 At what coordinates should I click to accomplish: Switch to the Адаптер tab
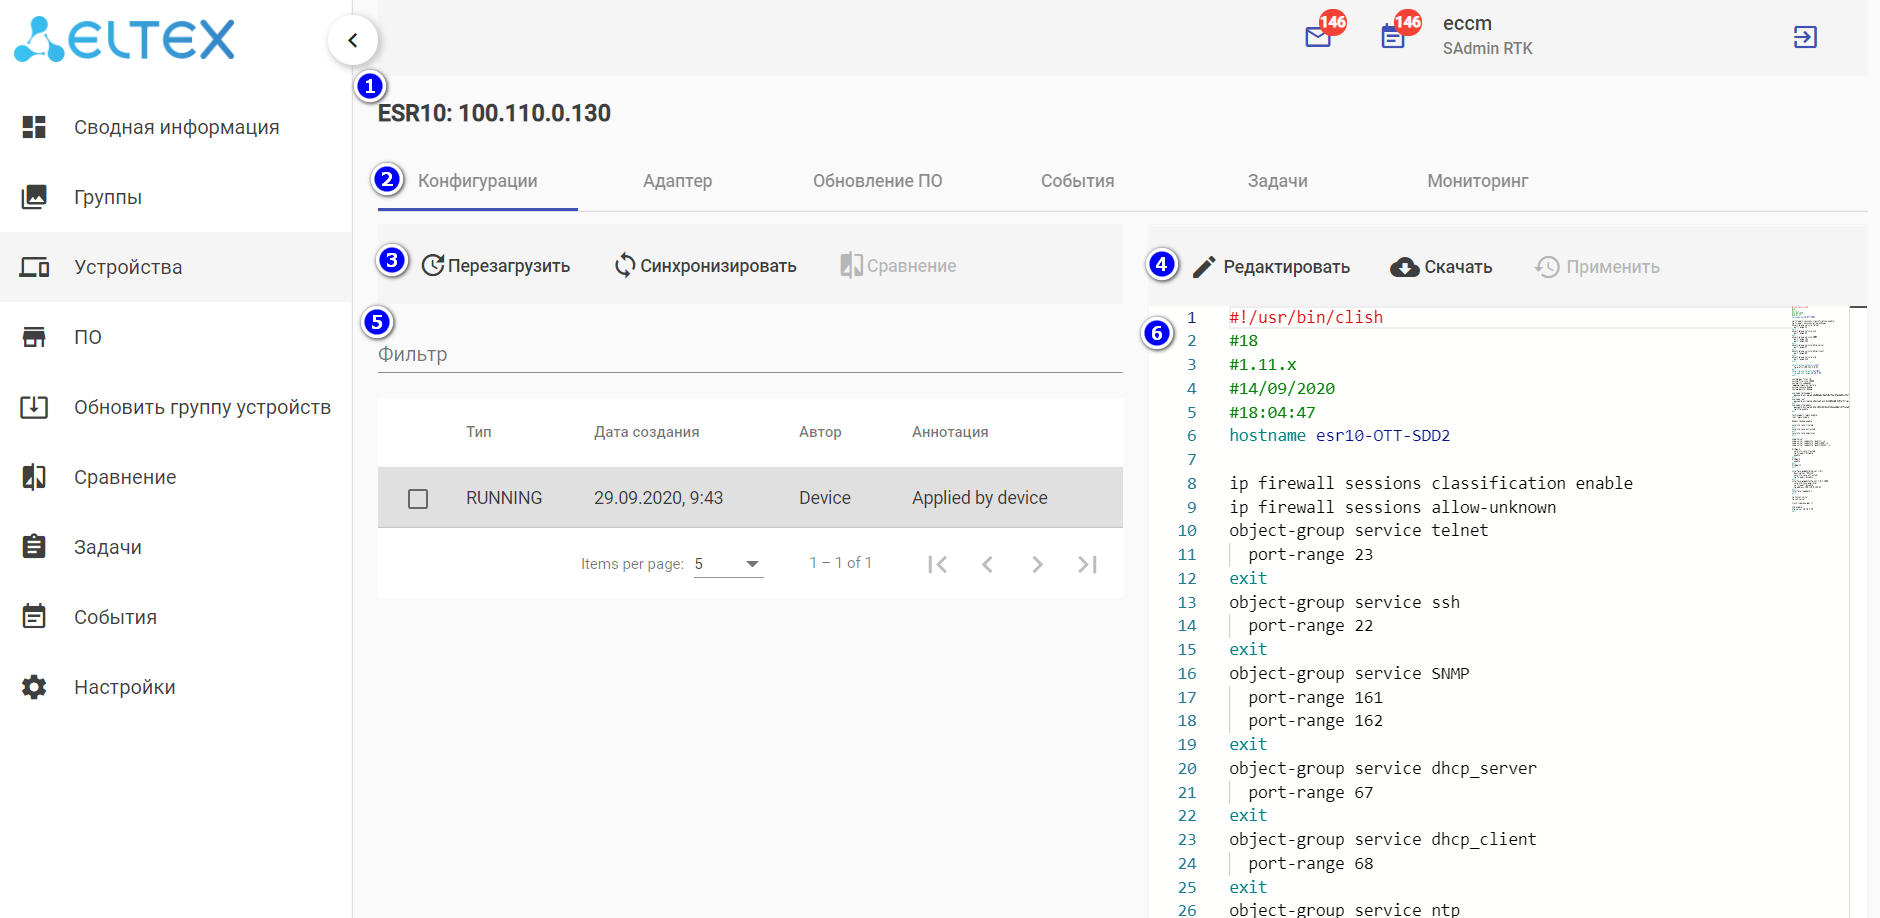coord(677,181)
